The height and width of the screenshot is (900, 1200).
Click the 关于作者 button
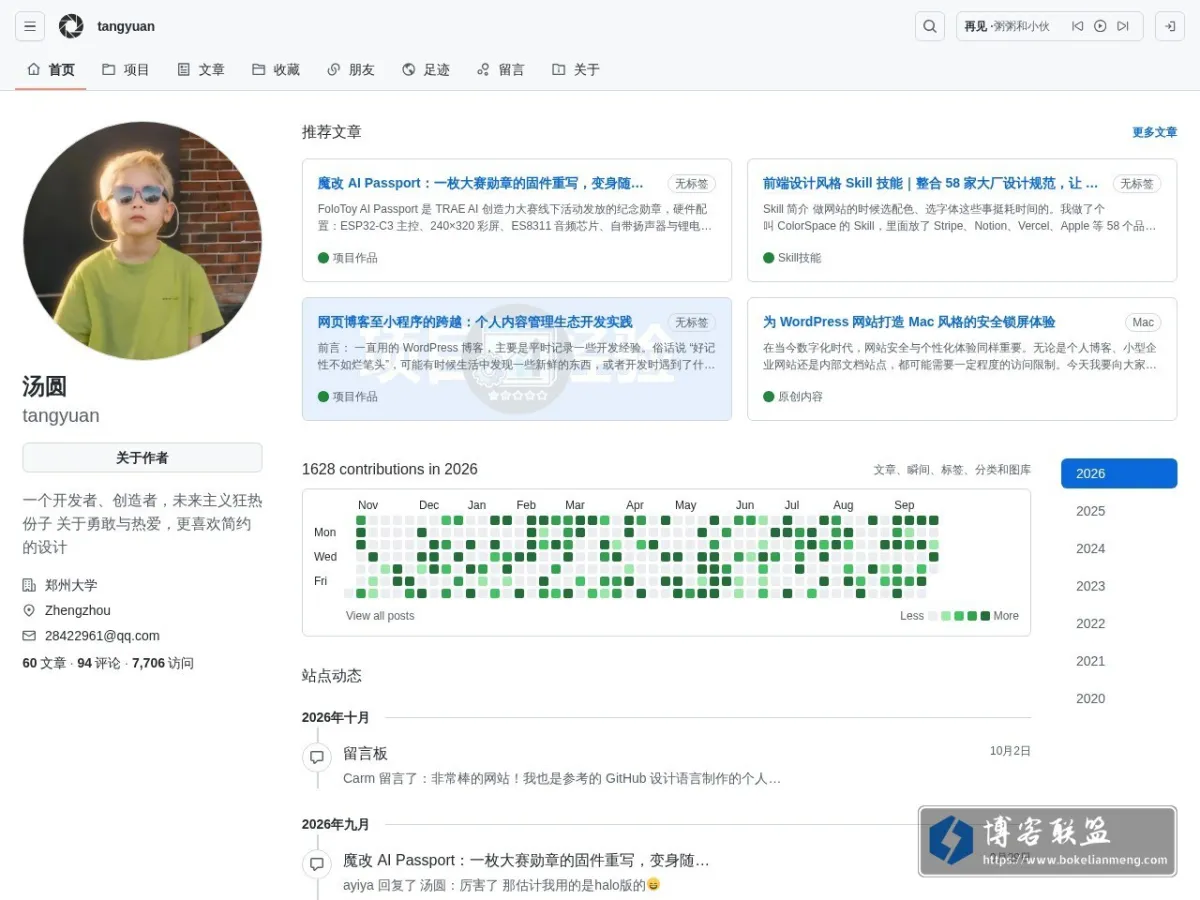[x=142, y=458]
